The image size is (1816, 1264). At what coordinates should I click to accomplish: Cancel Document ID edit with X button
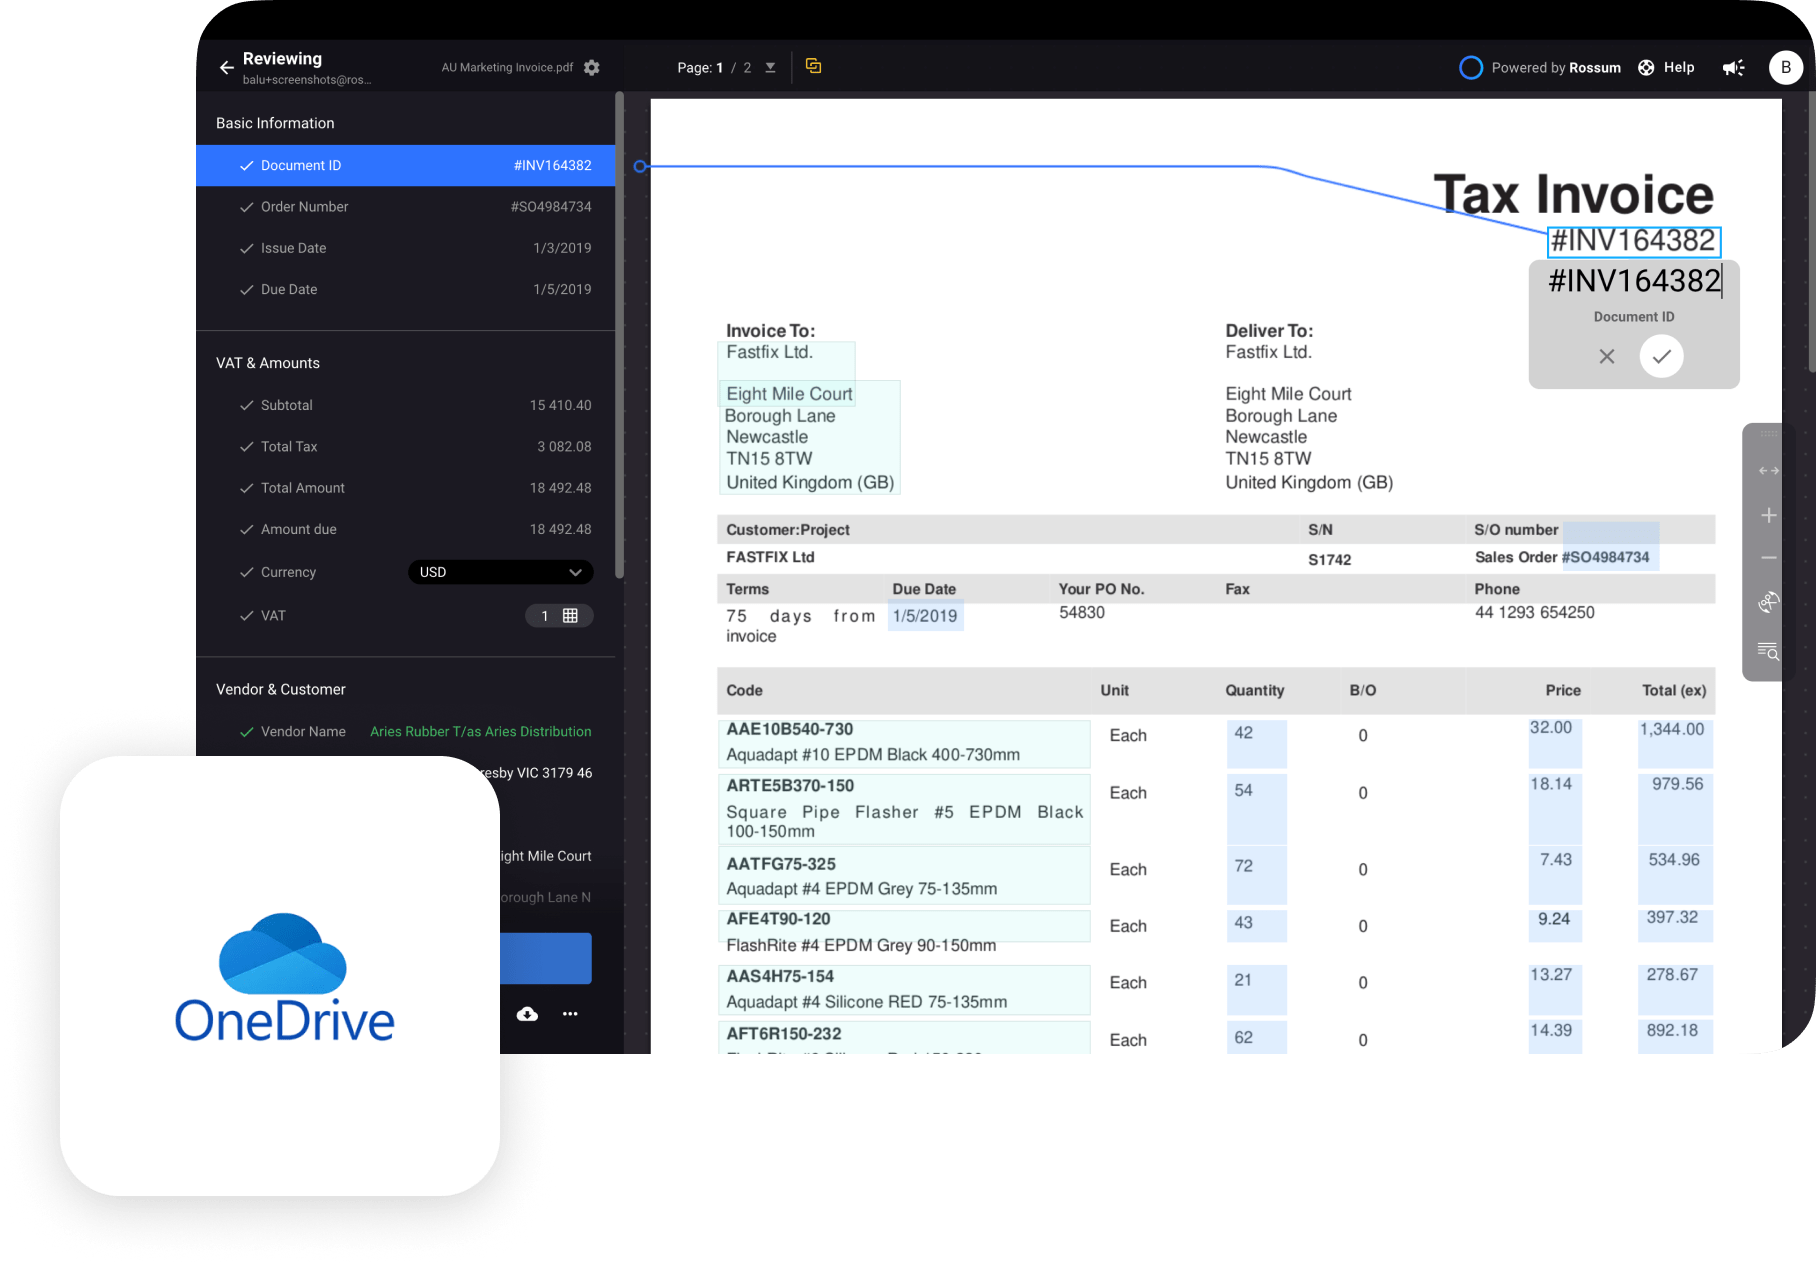1606,356
